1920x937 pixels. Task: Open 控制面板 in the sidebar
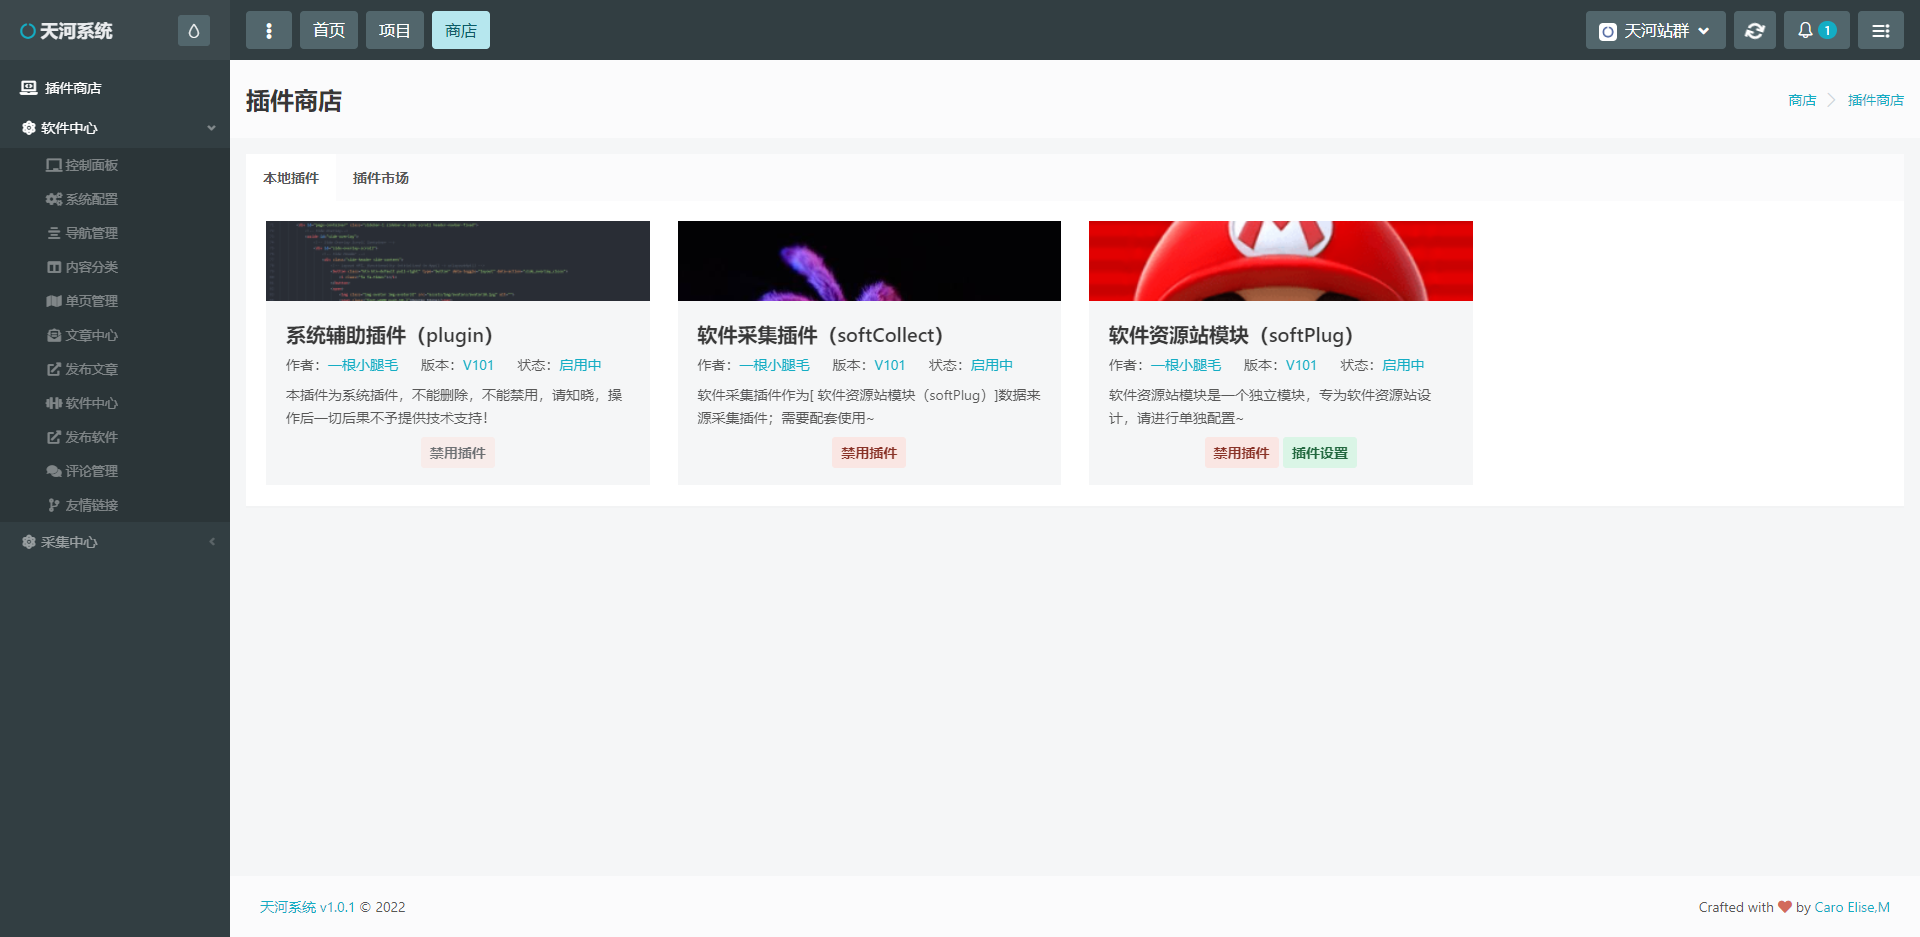pyautogui.click(x=91, y=165)
